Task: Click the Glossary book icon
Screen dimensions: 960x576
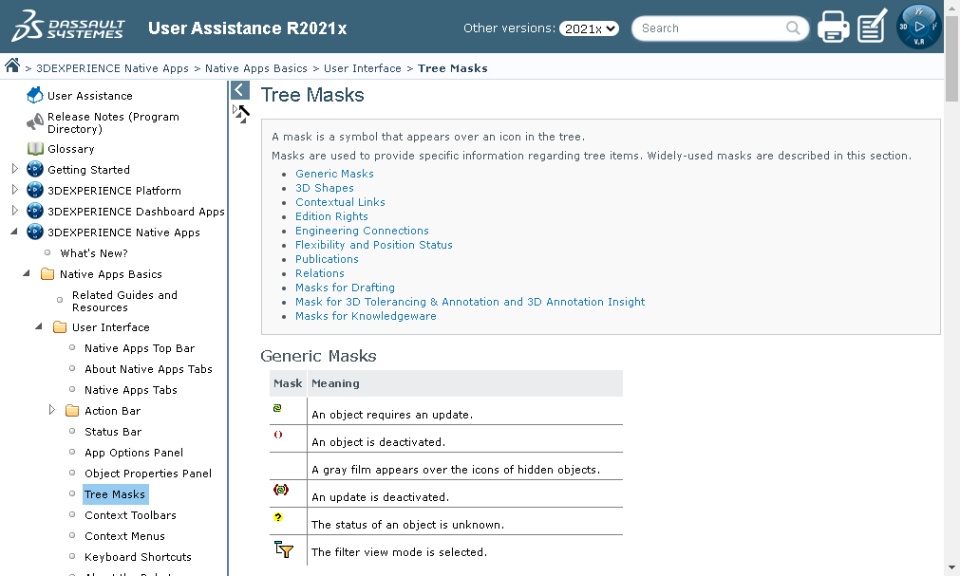Action: click(35, 149)
